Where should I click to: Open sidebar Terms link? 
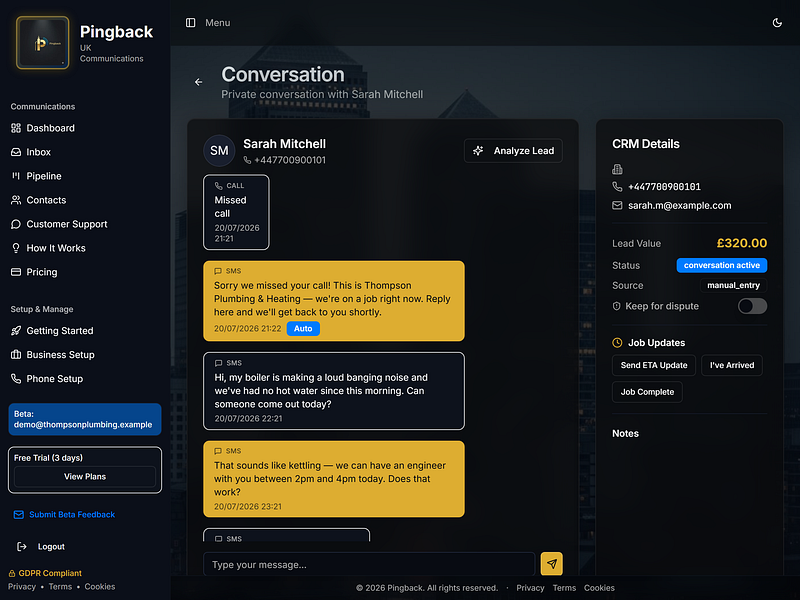click(60, 587)
